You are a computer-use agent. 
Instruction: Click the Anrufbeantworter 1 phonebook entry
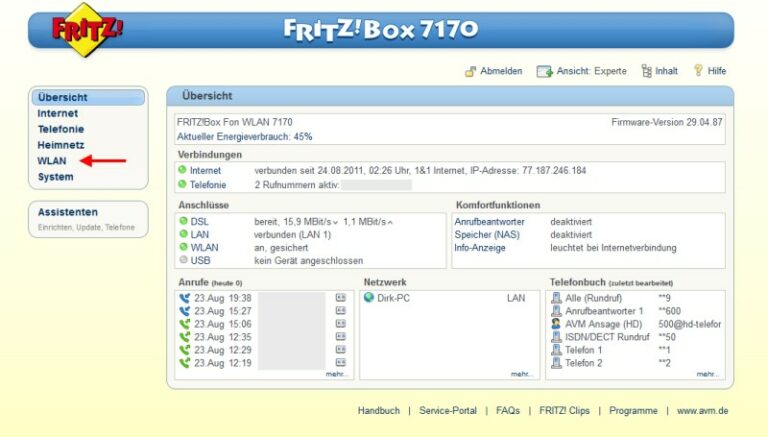tap(604, 311)
